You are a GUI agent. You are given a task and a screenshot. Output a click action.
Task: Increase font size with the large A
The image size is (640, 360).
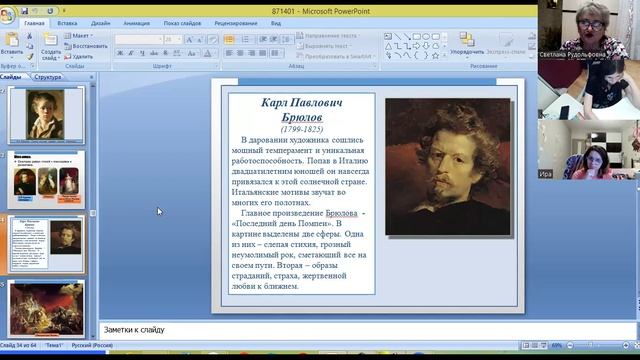pyautogui.click(x=189, y=40)
